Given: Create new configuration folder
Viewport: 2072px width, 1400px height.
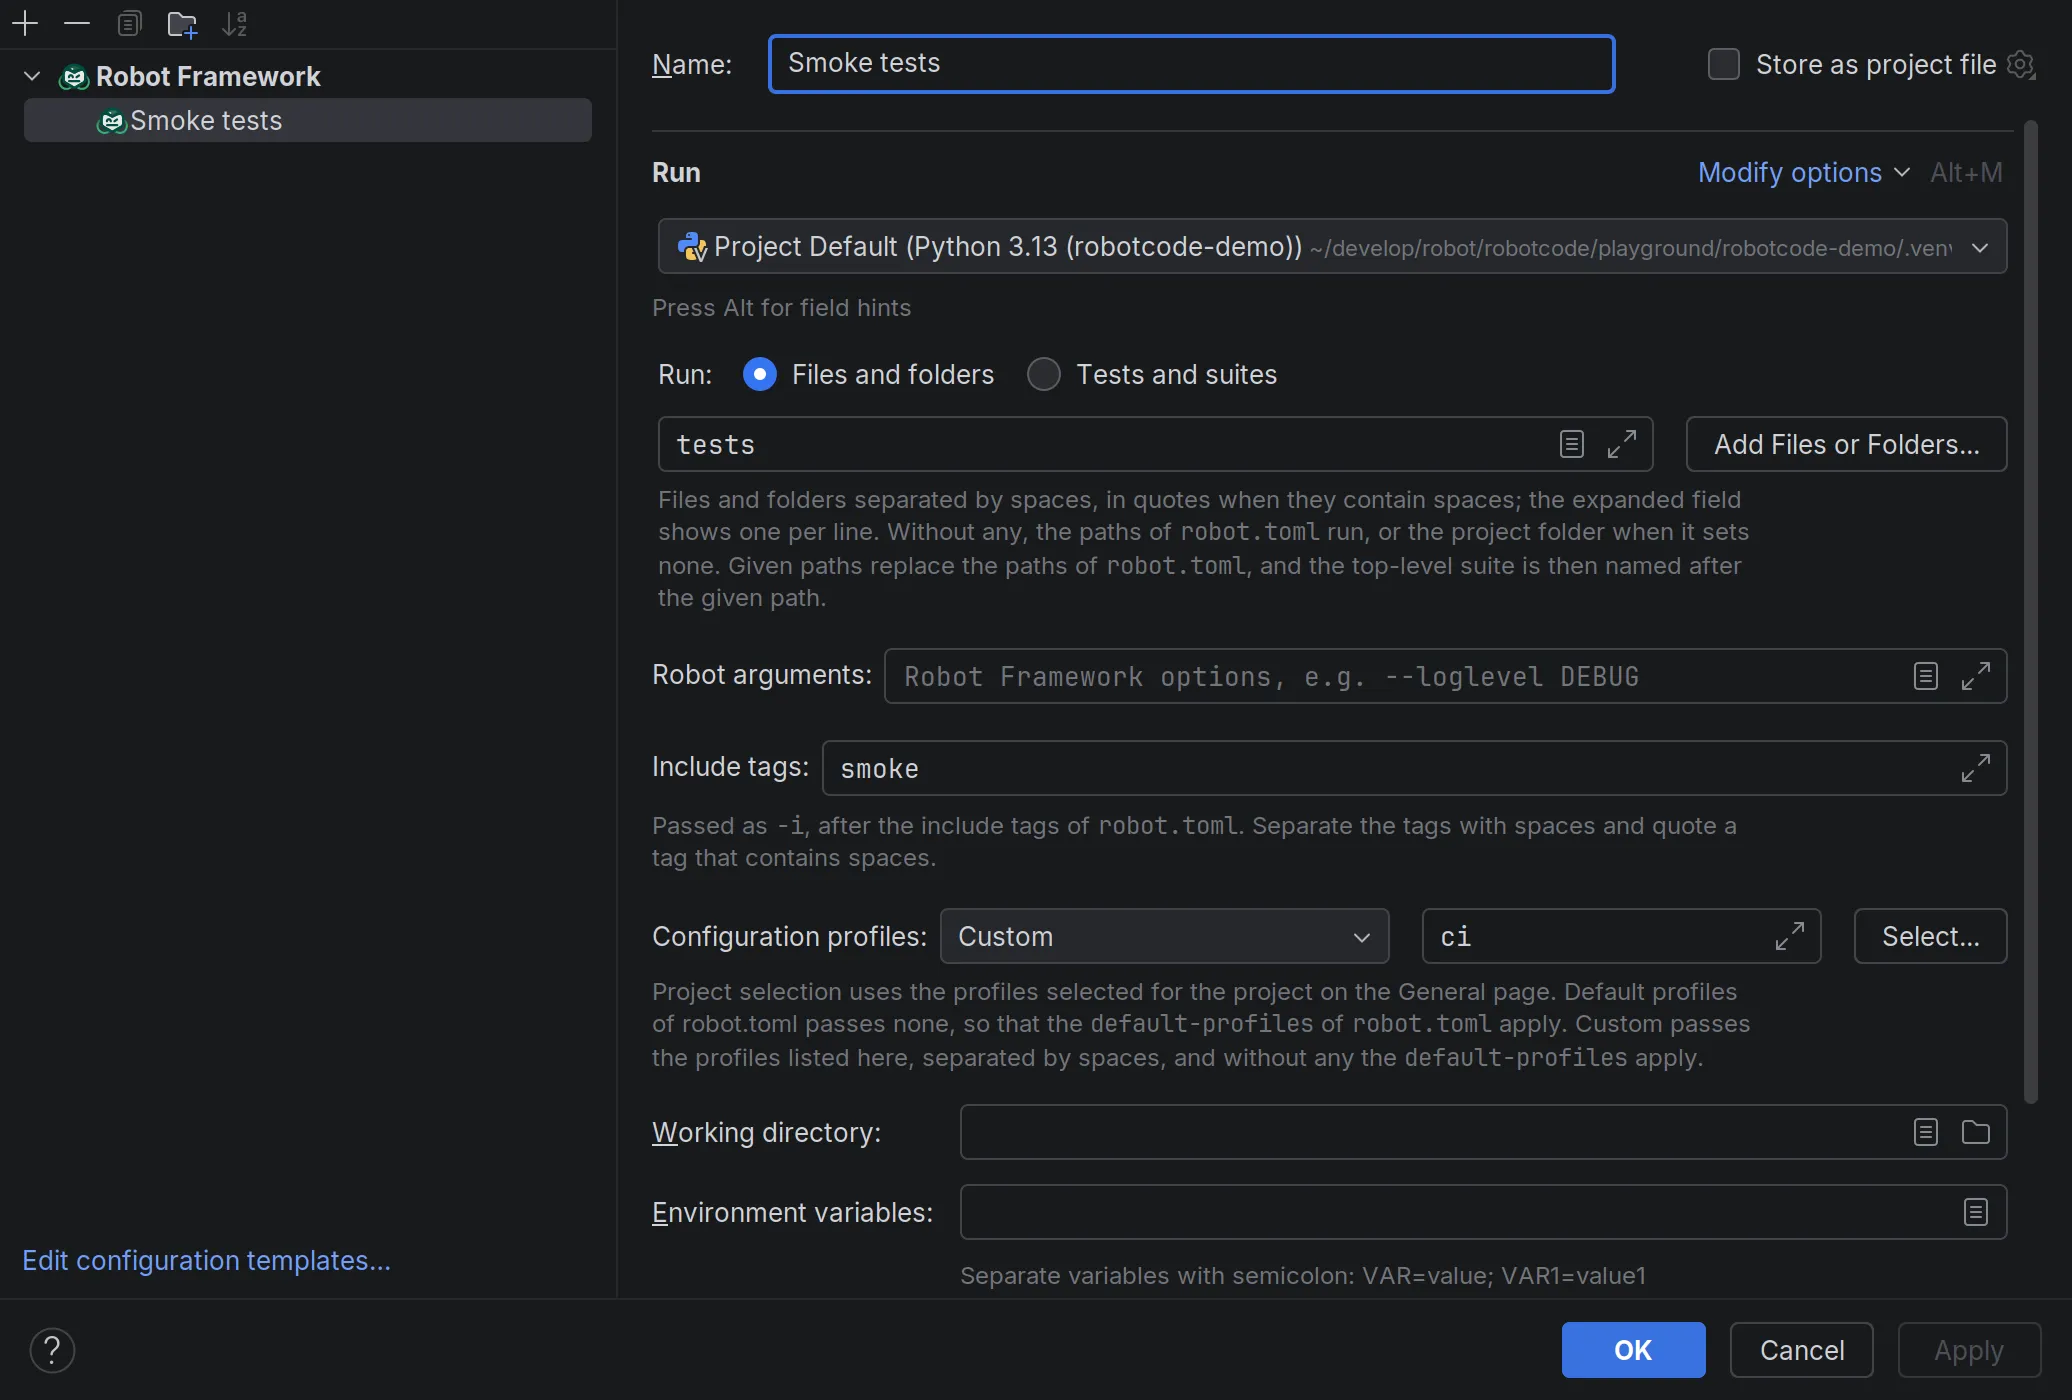Looking at the screenshot, I should (x=182, y=23).
